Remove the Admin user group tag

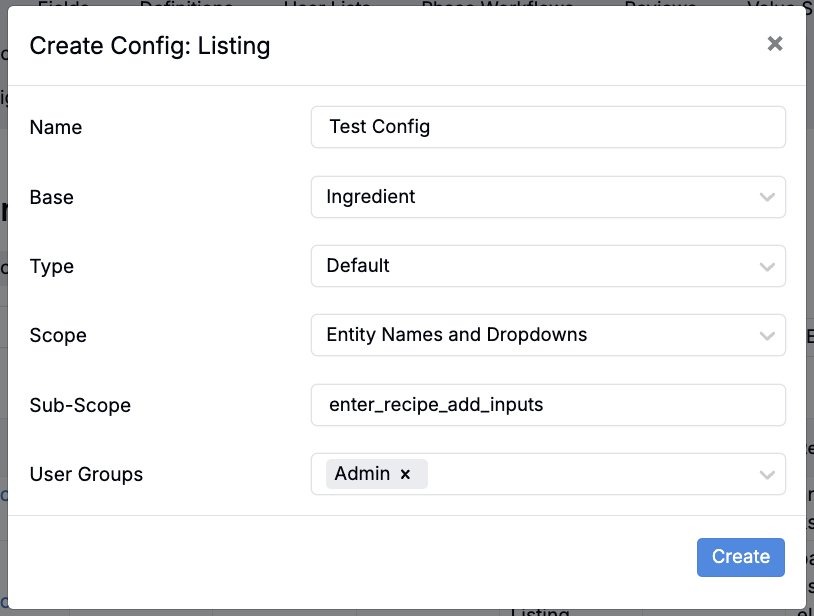(x=405, y=475)
